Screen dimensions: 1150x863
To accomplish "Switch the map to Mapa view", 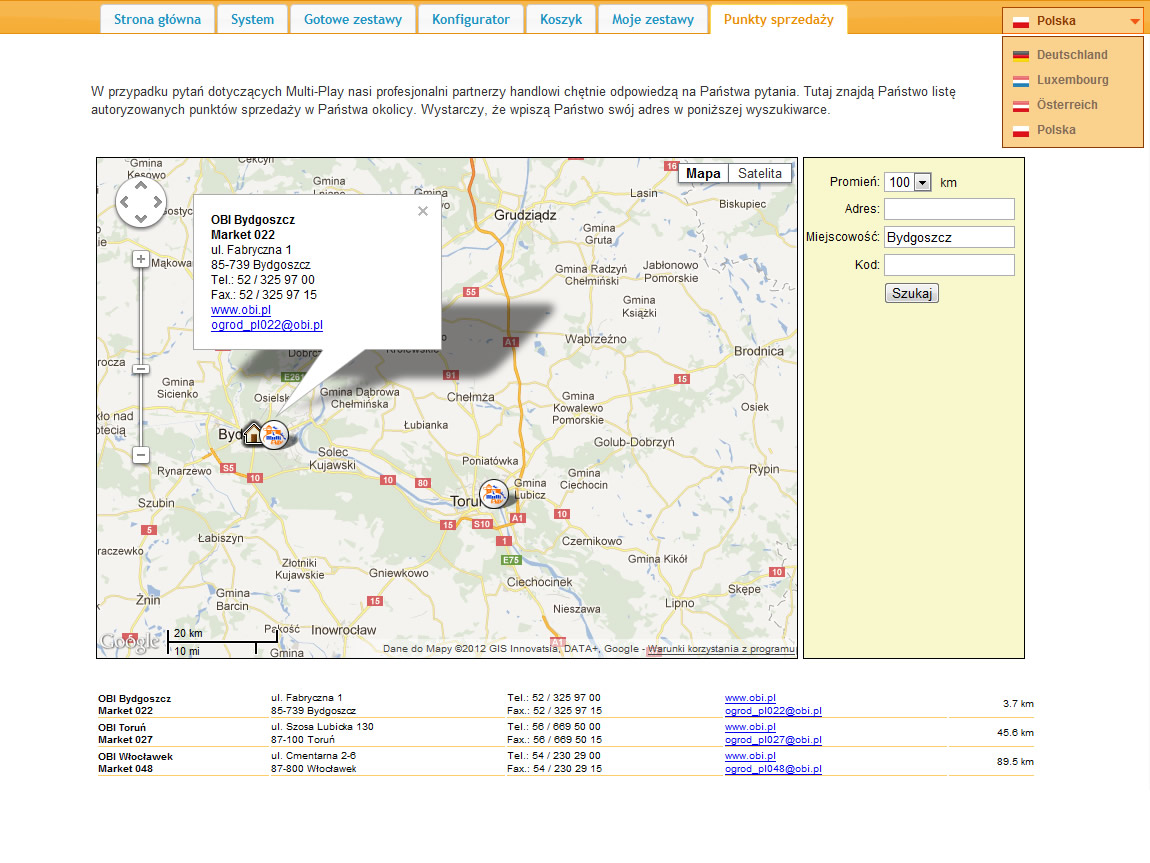I will (703, 174).
